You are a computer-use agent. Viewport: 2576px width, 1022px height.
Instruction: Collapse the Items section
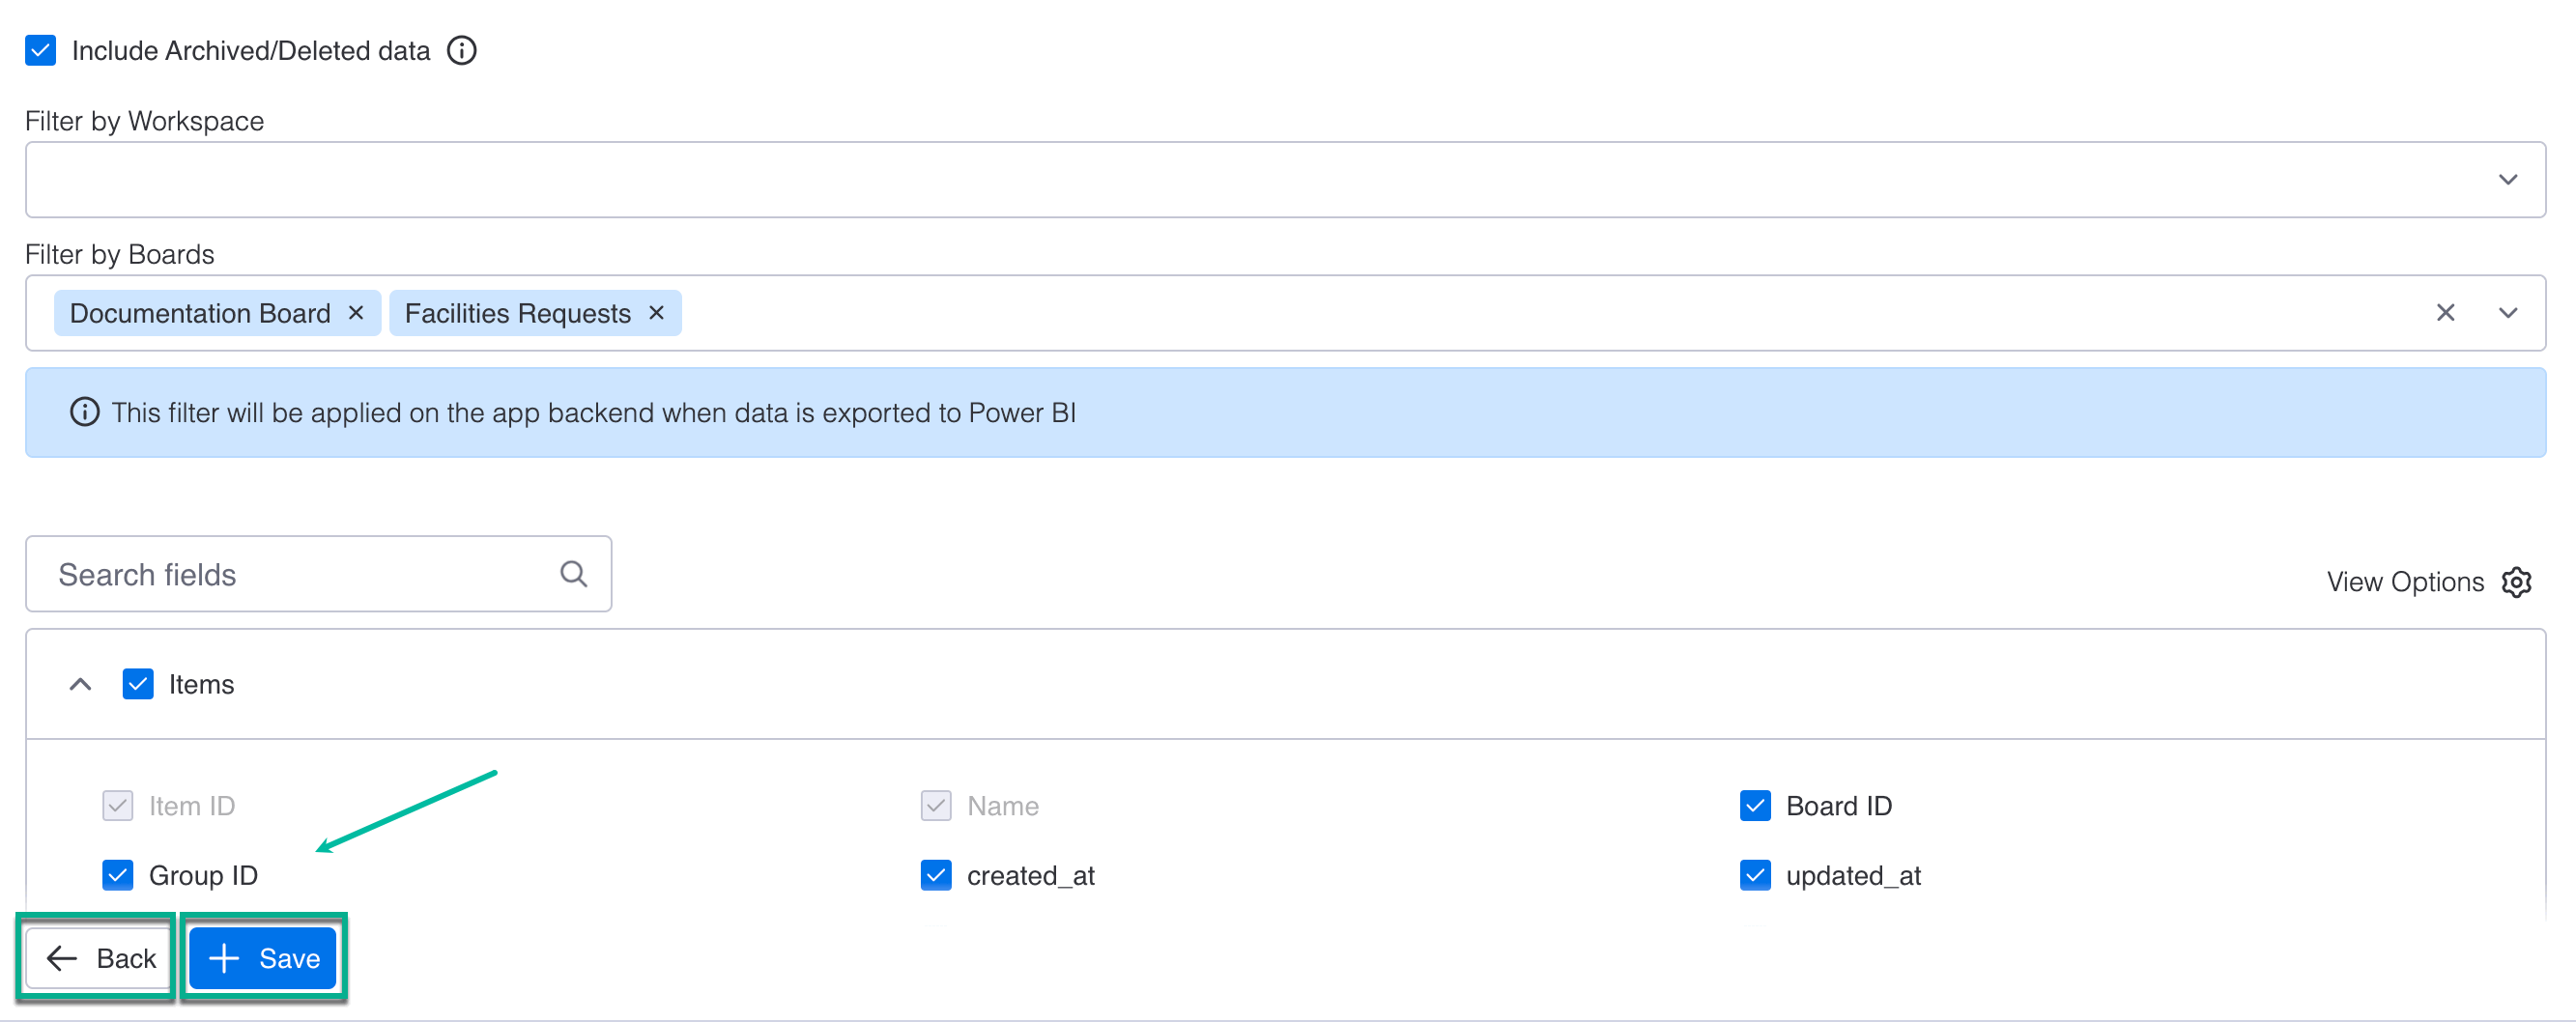tap(80, 684)
